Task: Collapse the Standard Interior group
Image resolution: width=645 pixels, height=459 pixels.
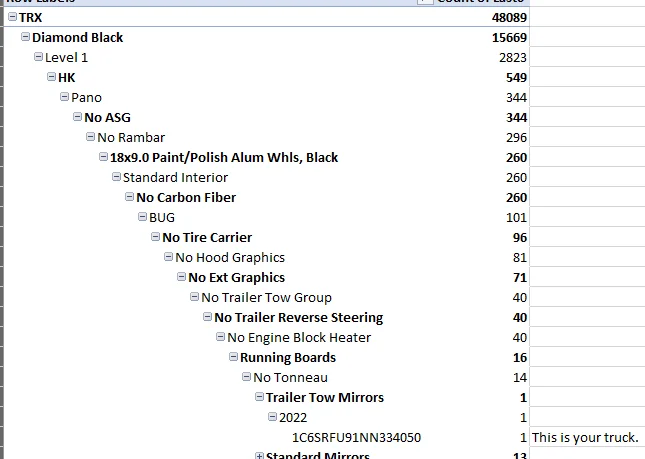Action: click(116, 177)
